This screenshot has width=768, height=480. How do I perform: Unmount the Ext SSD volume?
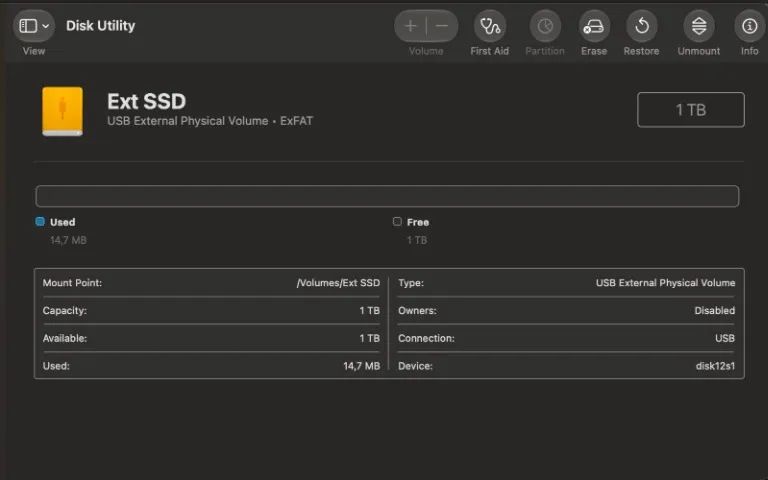coord(699,26)
